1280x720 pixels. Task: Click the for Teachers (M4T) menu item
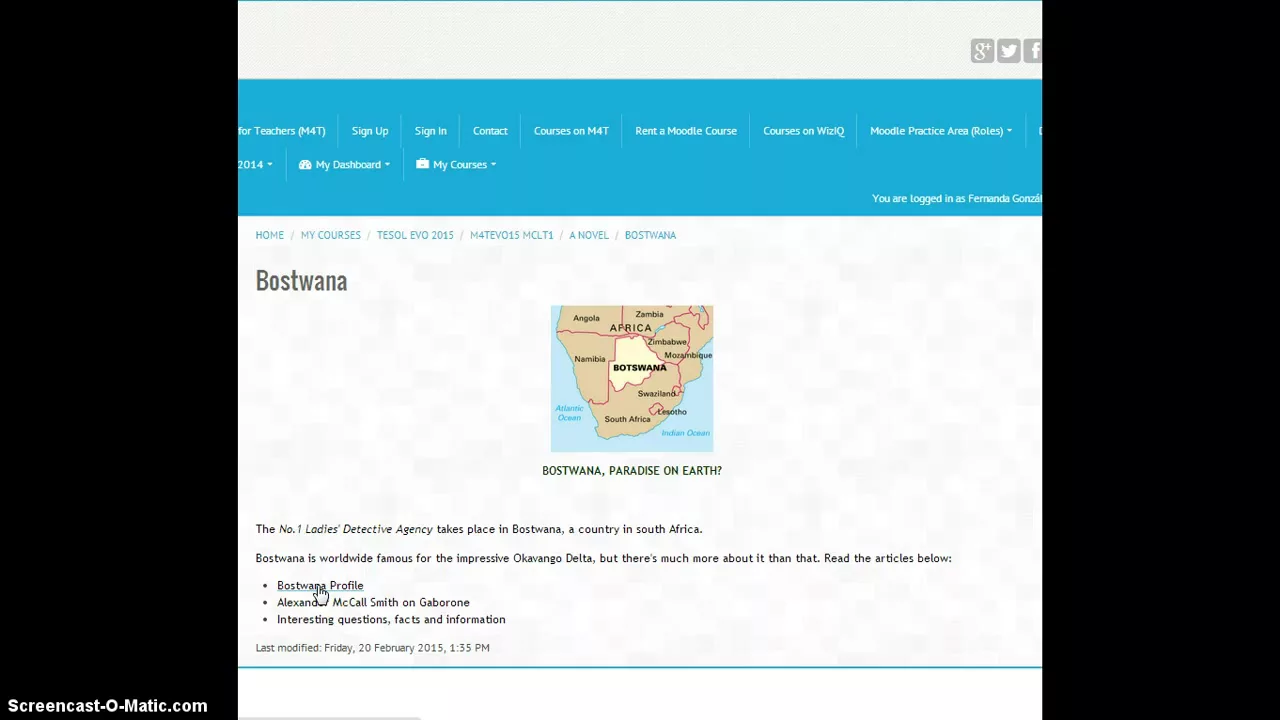tap(282, 131)
